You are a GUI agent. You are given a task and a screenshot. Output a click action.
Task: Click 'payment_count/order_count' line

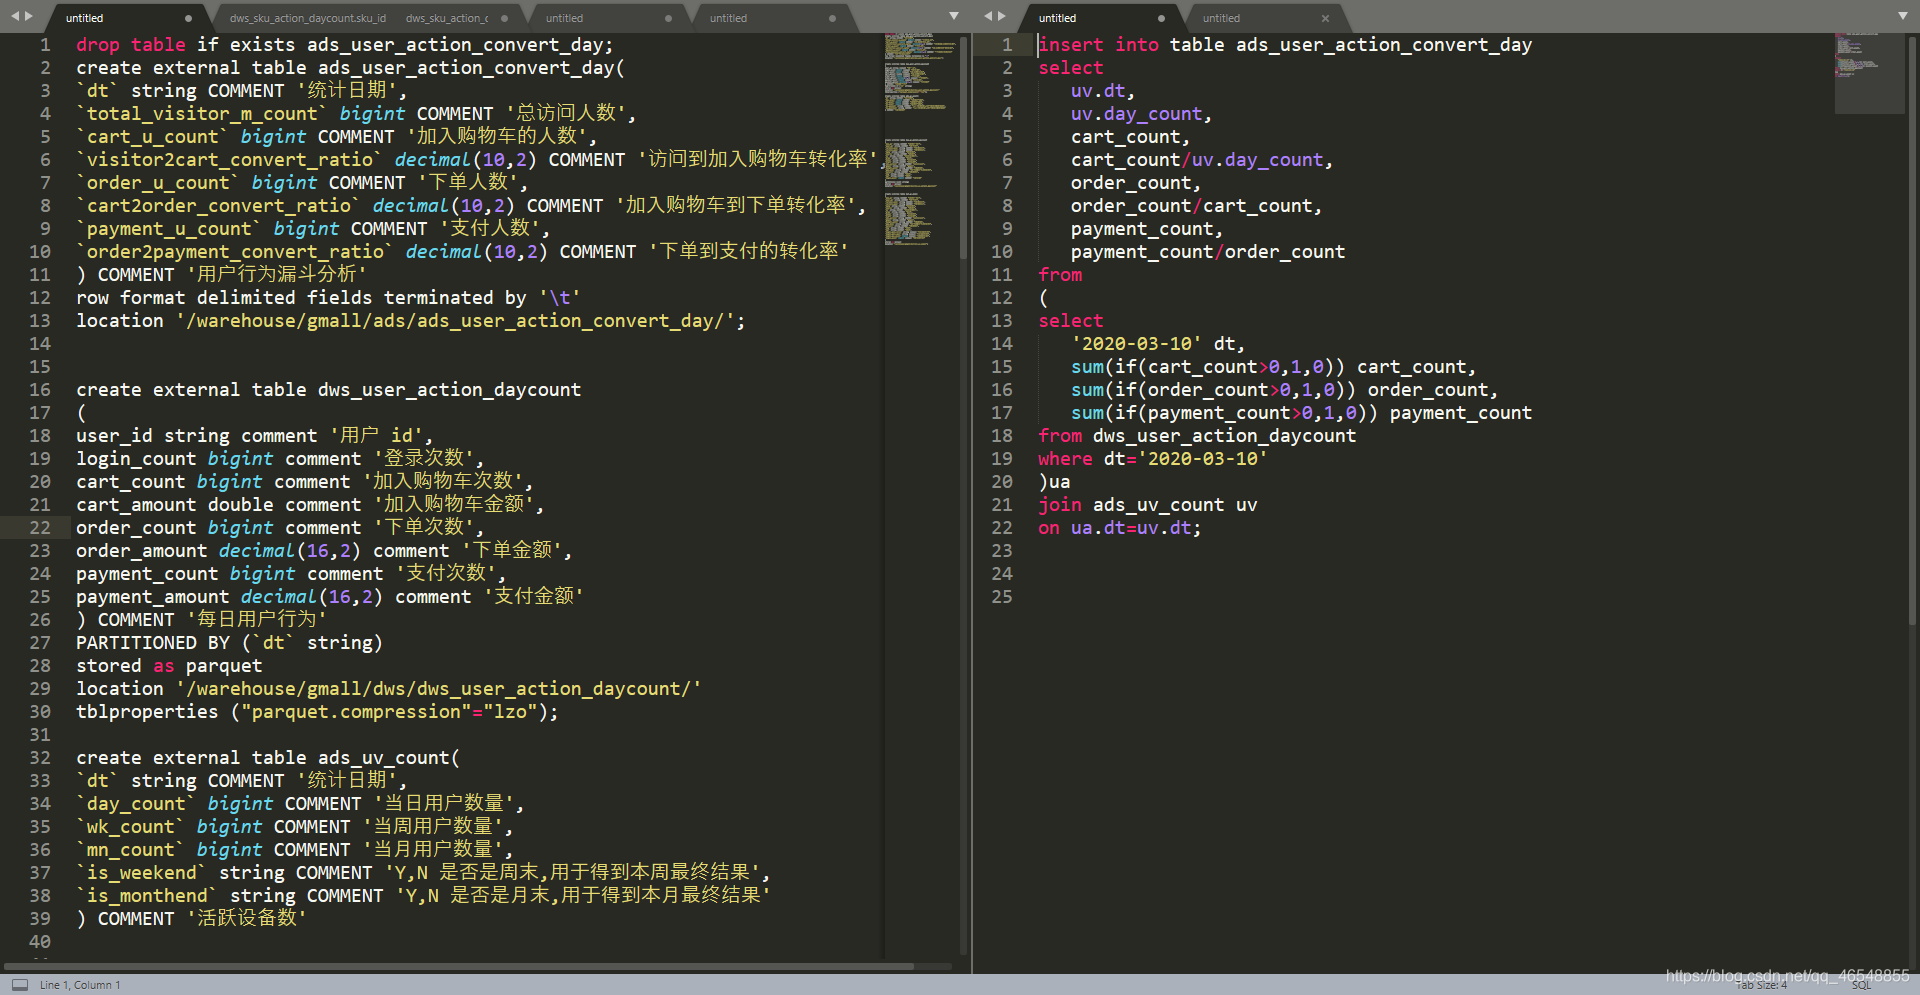pos(1208,251)
